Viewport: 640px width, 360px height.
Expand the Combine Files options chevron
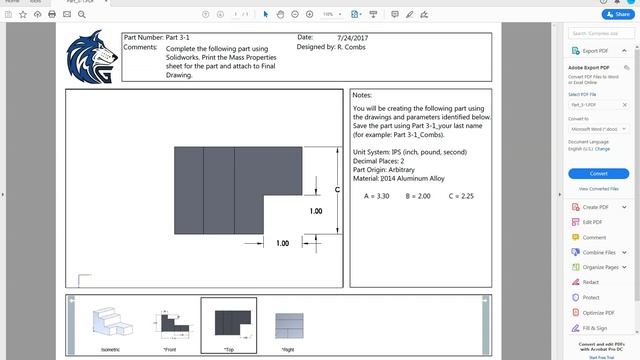click(624, 252)
